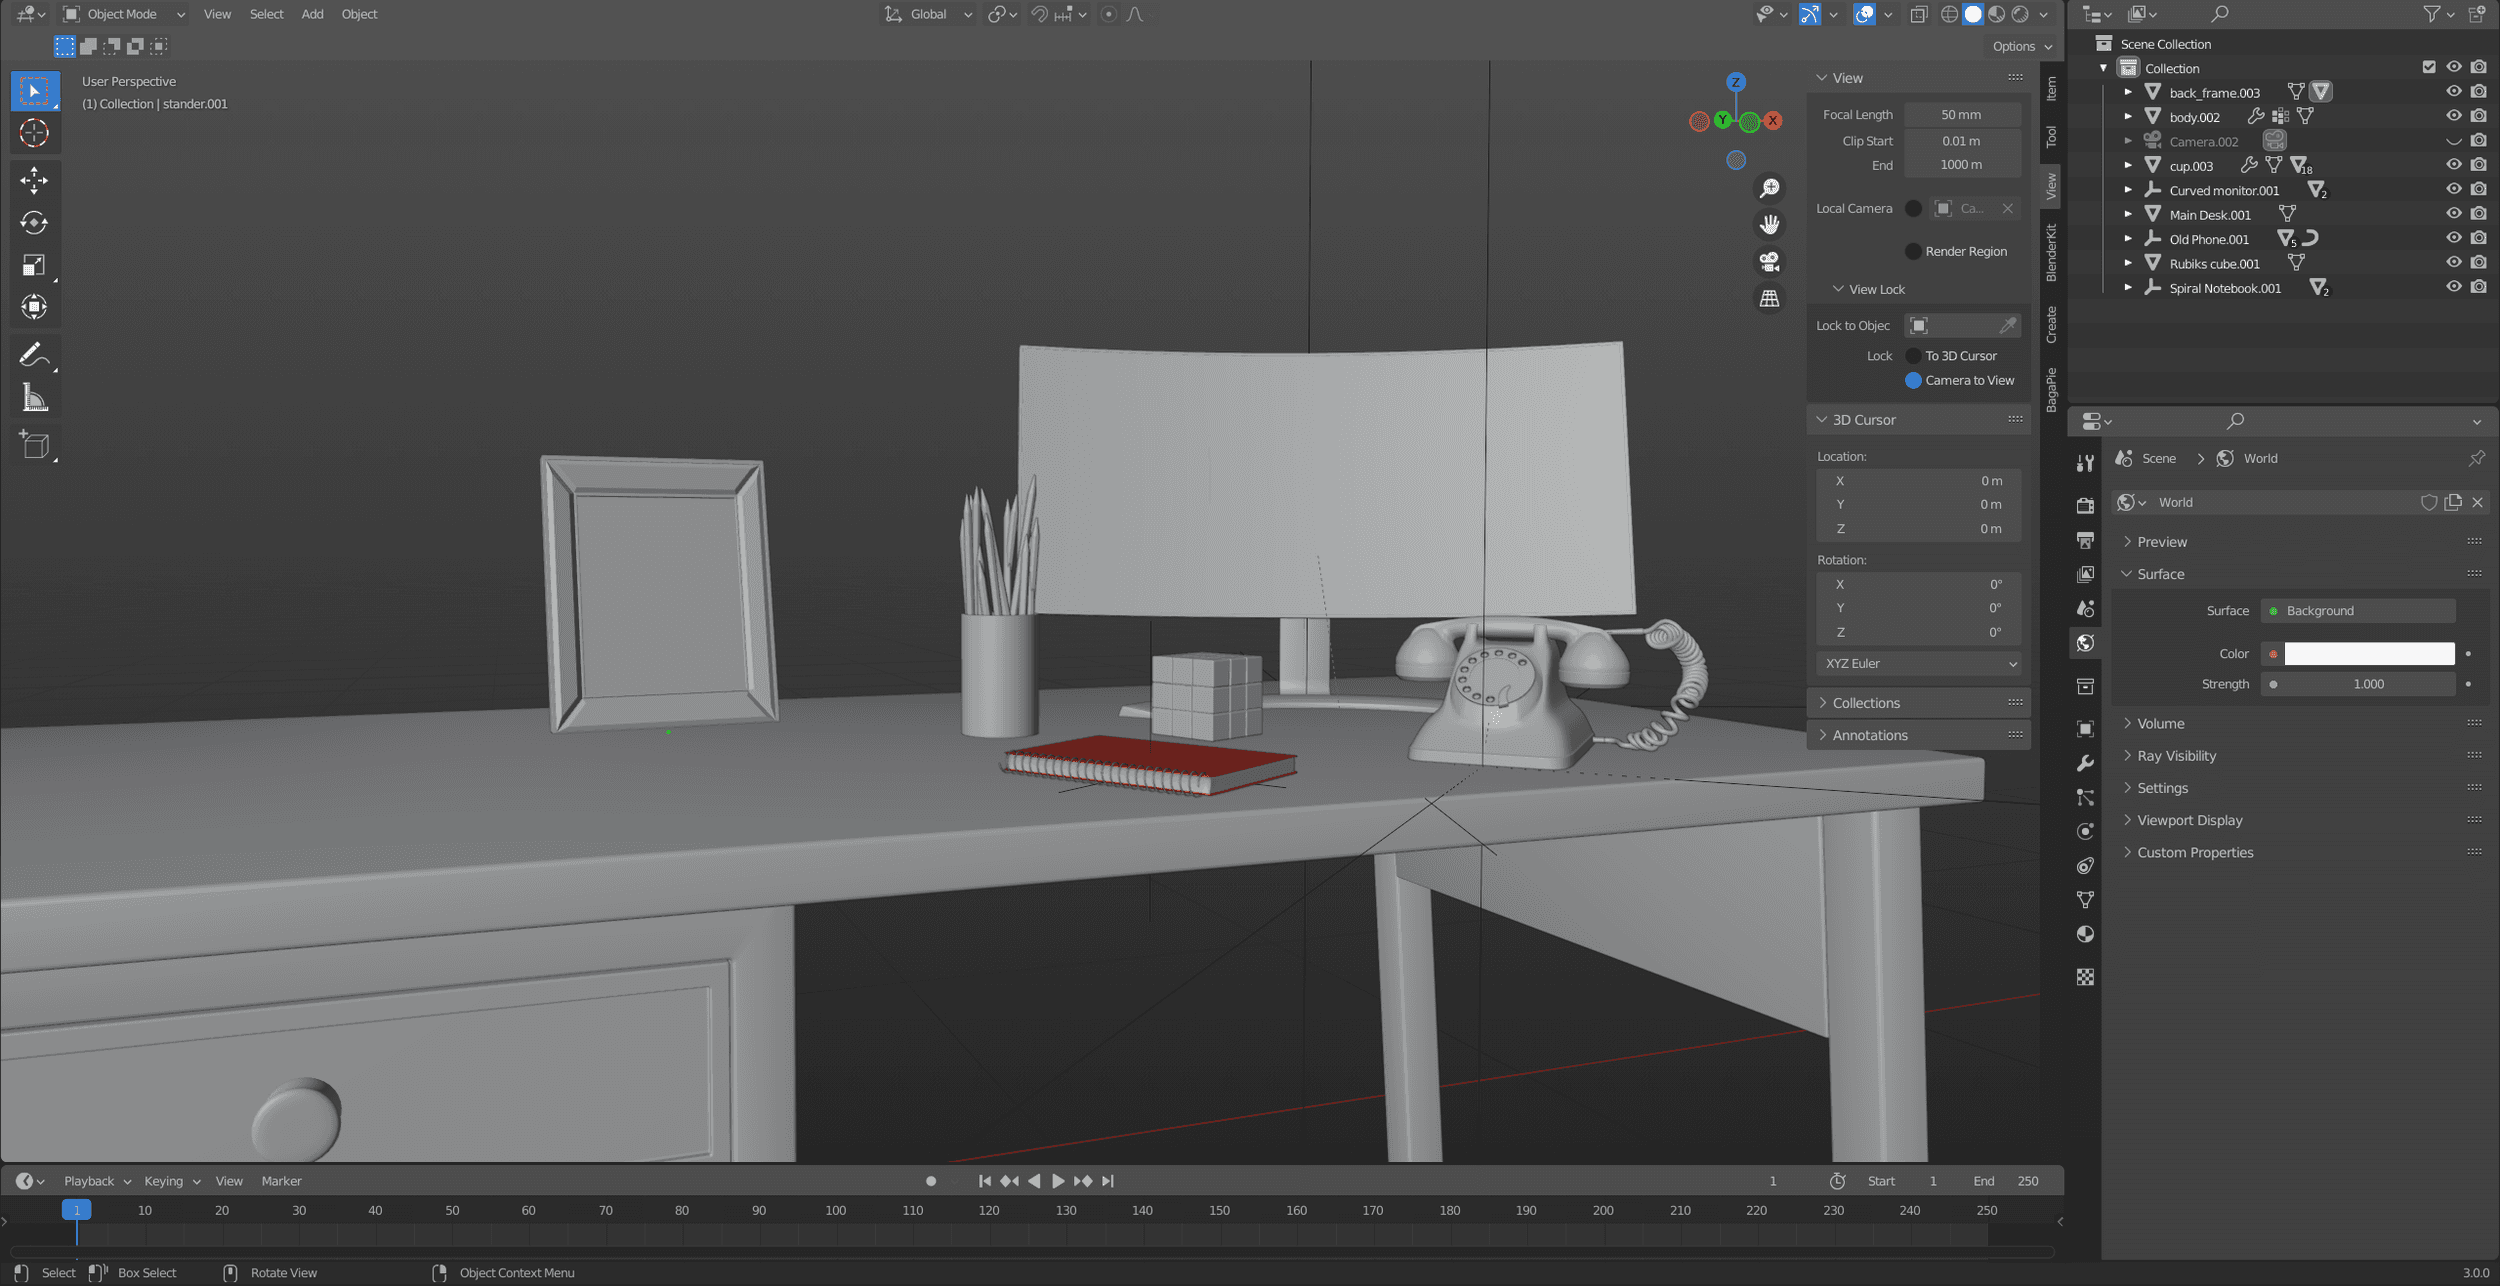Click the viewport Options button

2021,46
